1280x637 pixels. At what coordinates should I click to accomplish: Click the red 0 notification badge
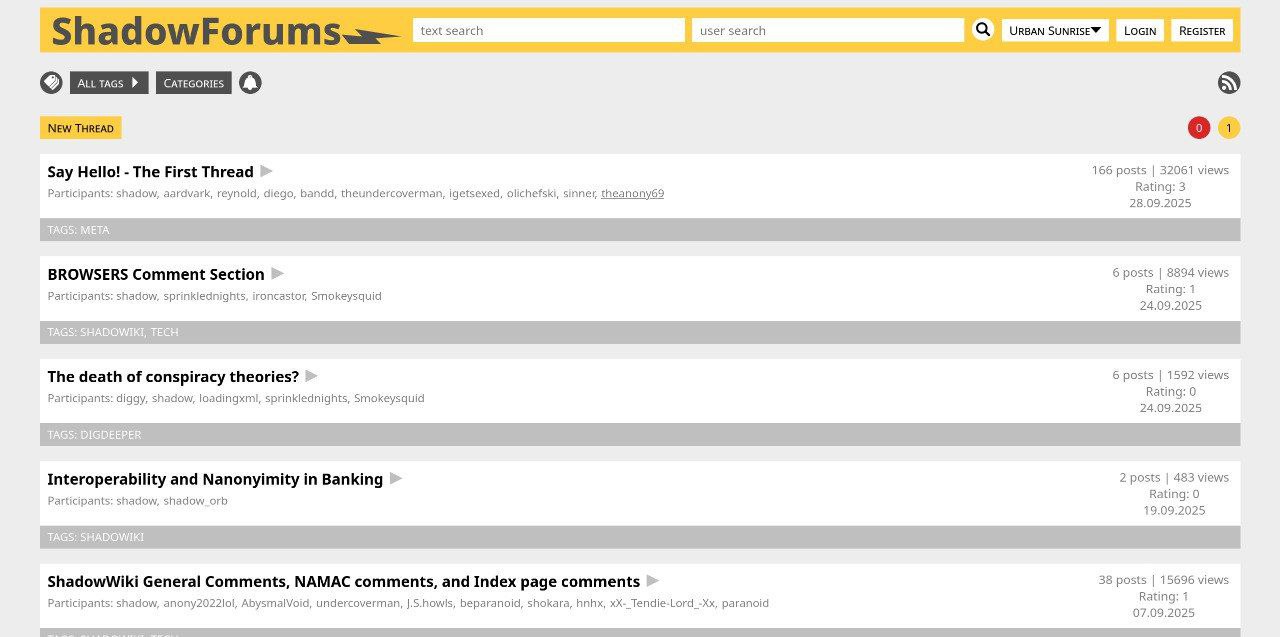click(1198, 127)
